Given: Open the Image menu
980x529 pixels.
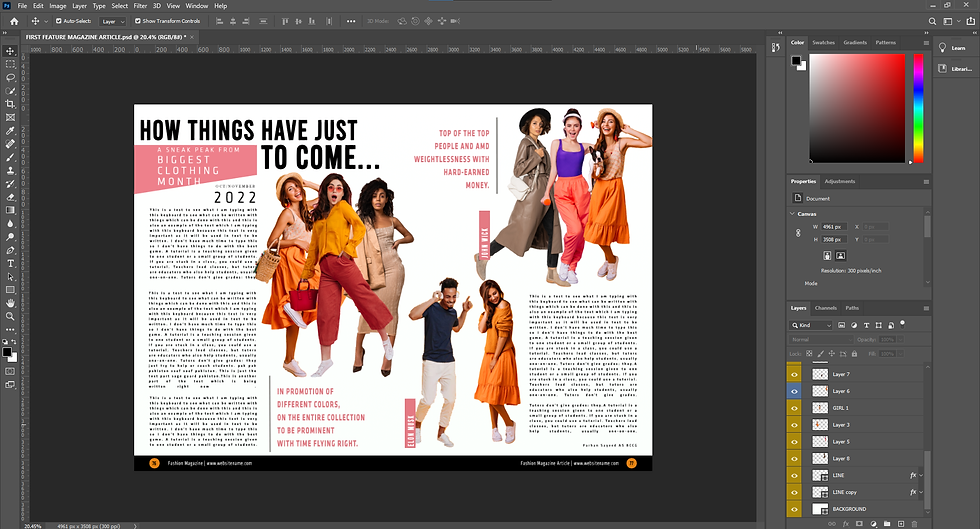Looking at the screenshot, I should tap(58, 6).
